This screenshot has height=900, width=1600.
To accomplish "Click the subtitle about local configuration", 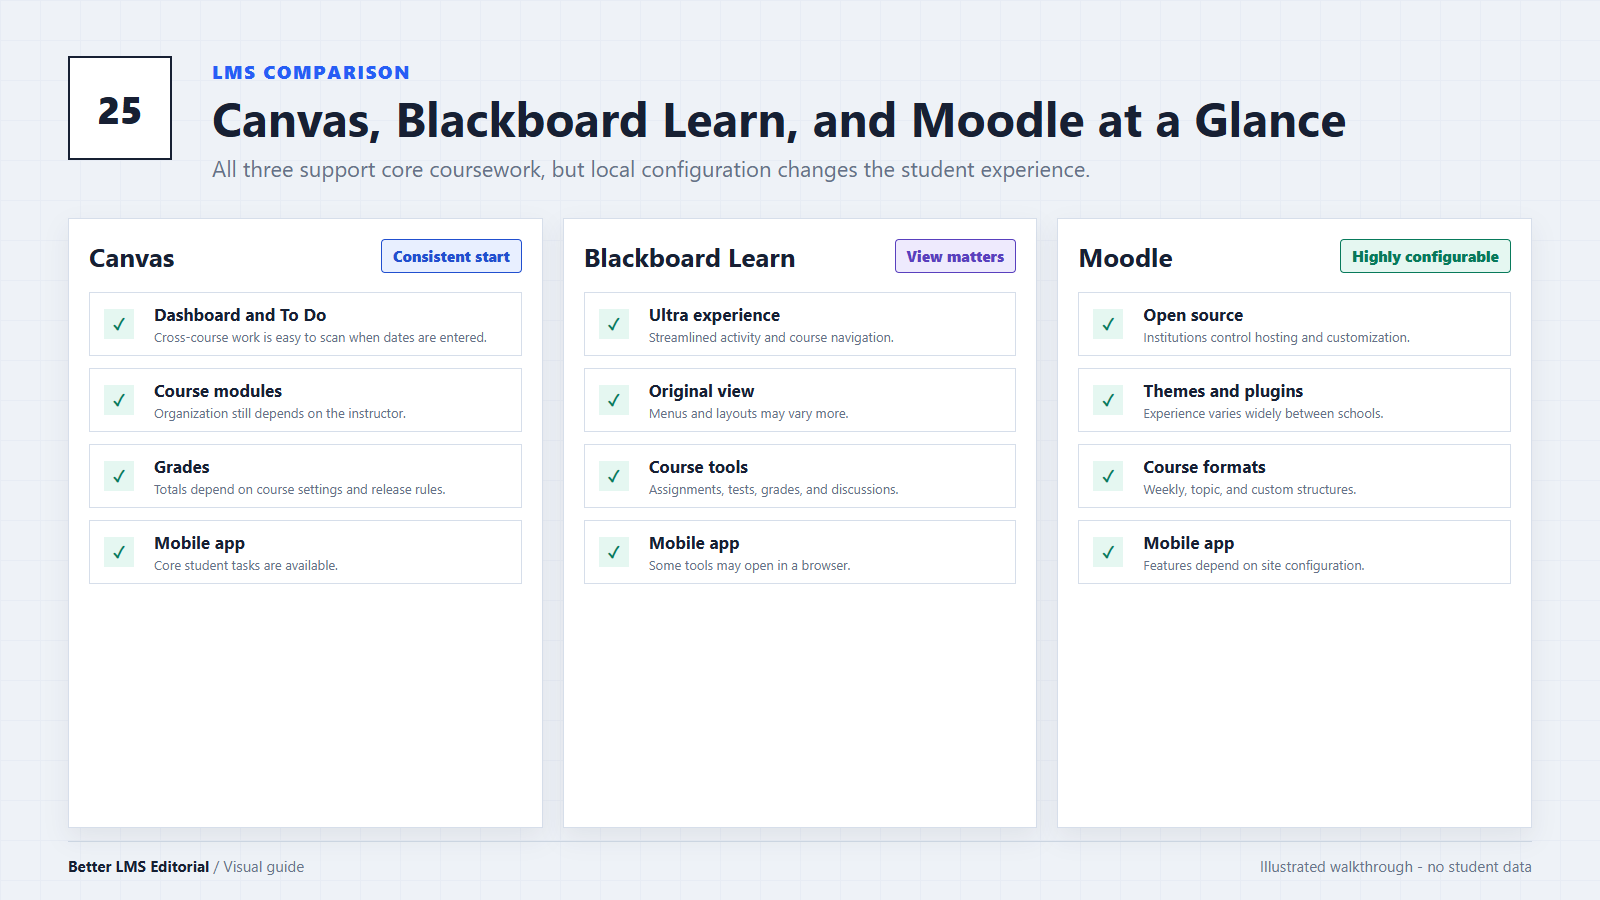I will (651, 170).
